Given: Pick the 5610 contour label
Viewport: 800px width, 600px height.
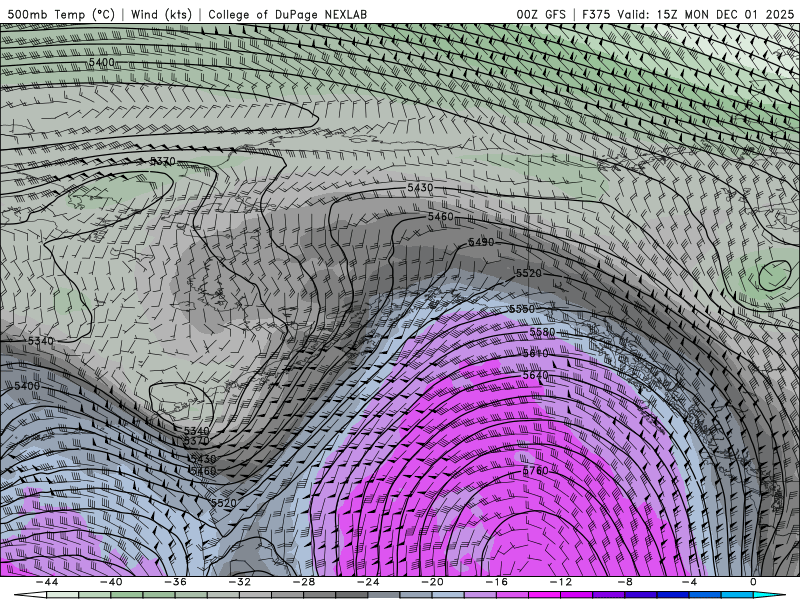Looking at the screenshot, I should (x=535, y=353).
